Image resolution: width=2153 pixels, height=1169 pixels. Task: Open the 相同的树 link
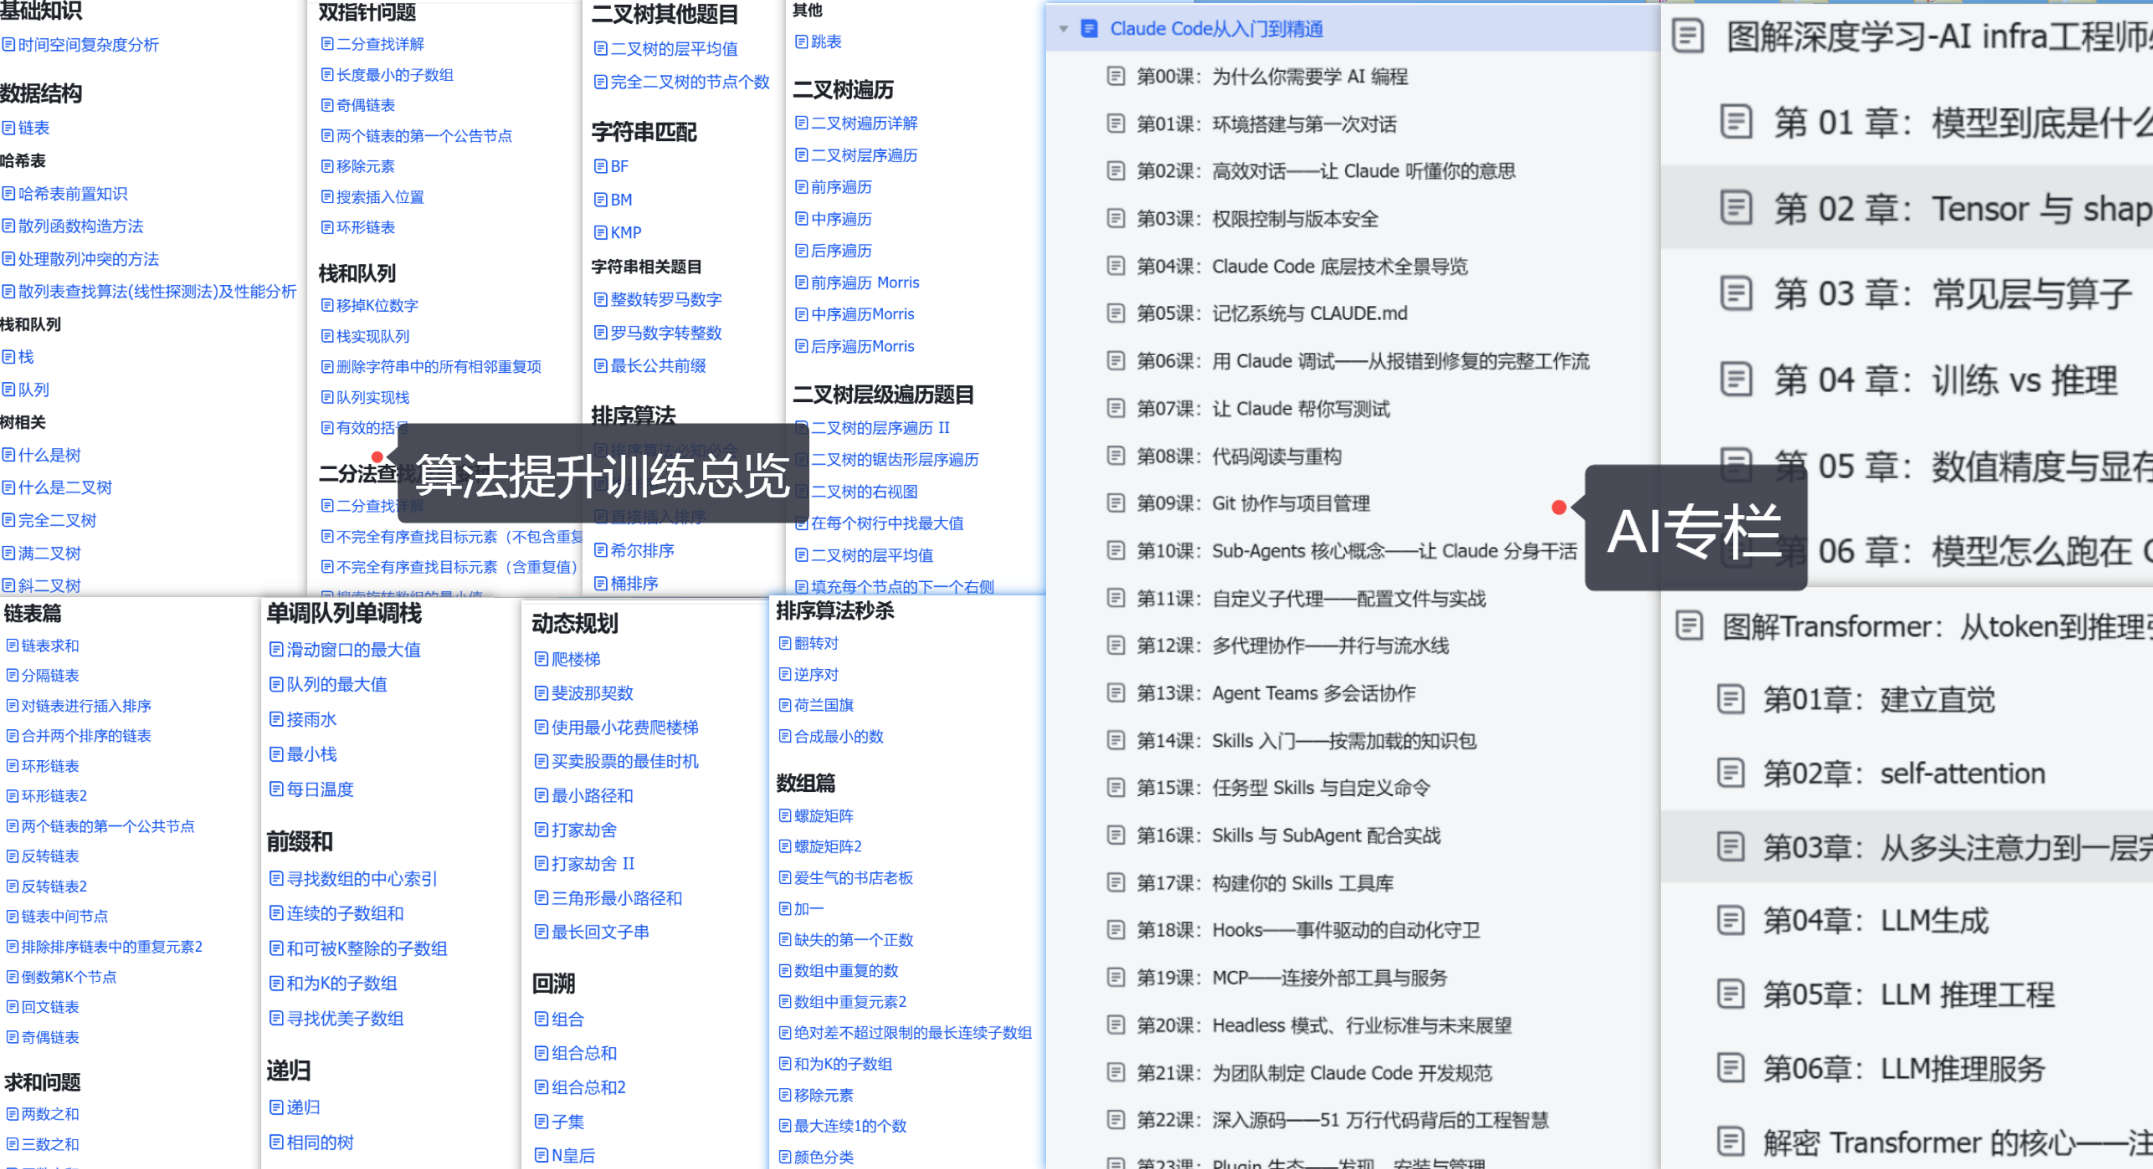click(320, 1142)
